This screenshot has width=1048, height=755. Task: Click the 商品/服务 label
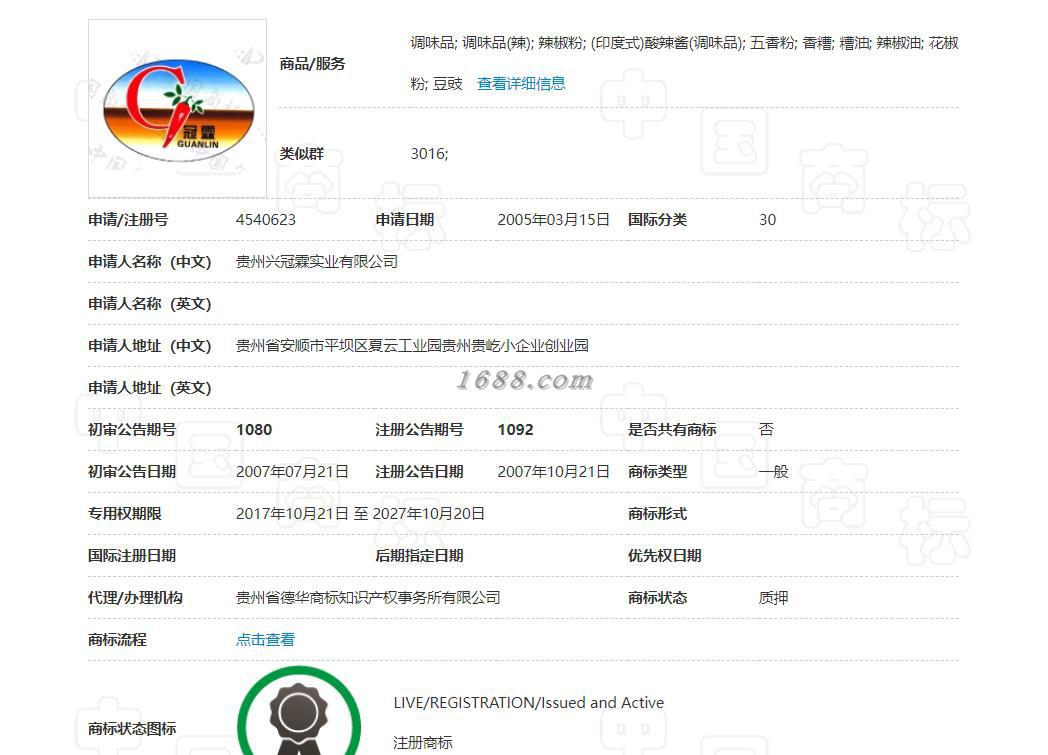coord(312,64)
